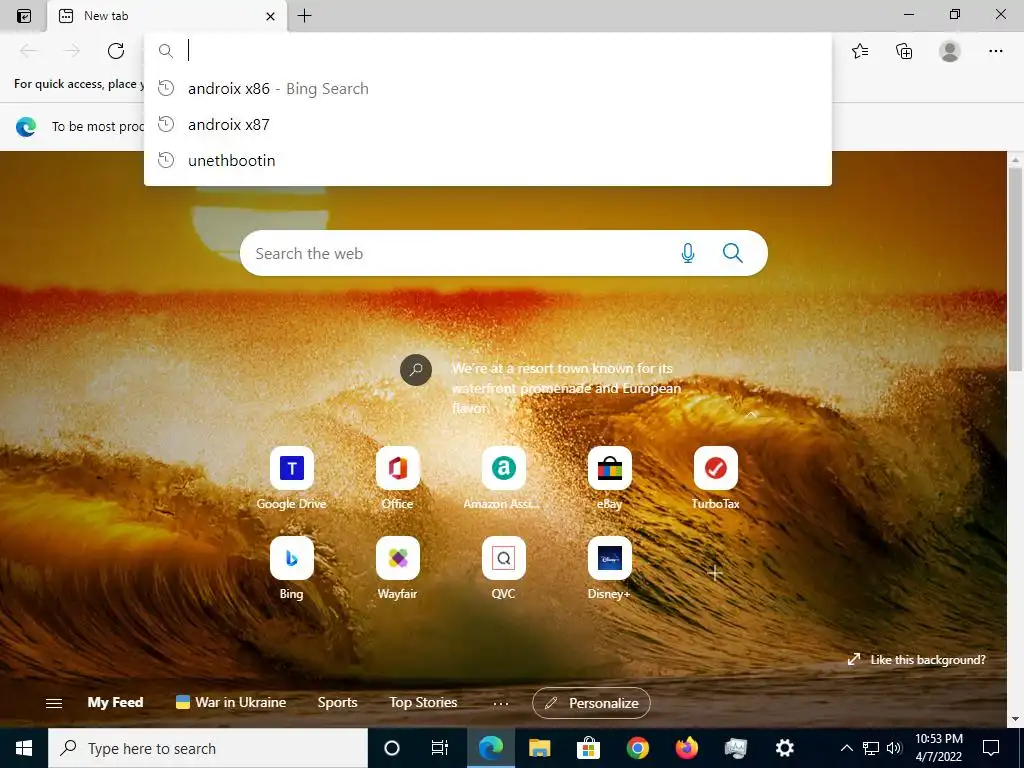Open the feed hamburger menu icon
Image resolution: width=1024 pixels, height=768 pixels.
pos(54,703)
